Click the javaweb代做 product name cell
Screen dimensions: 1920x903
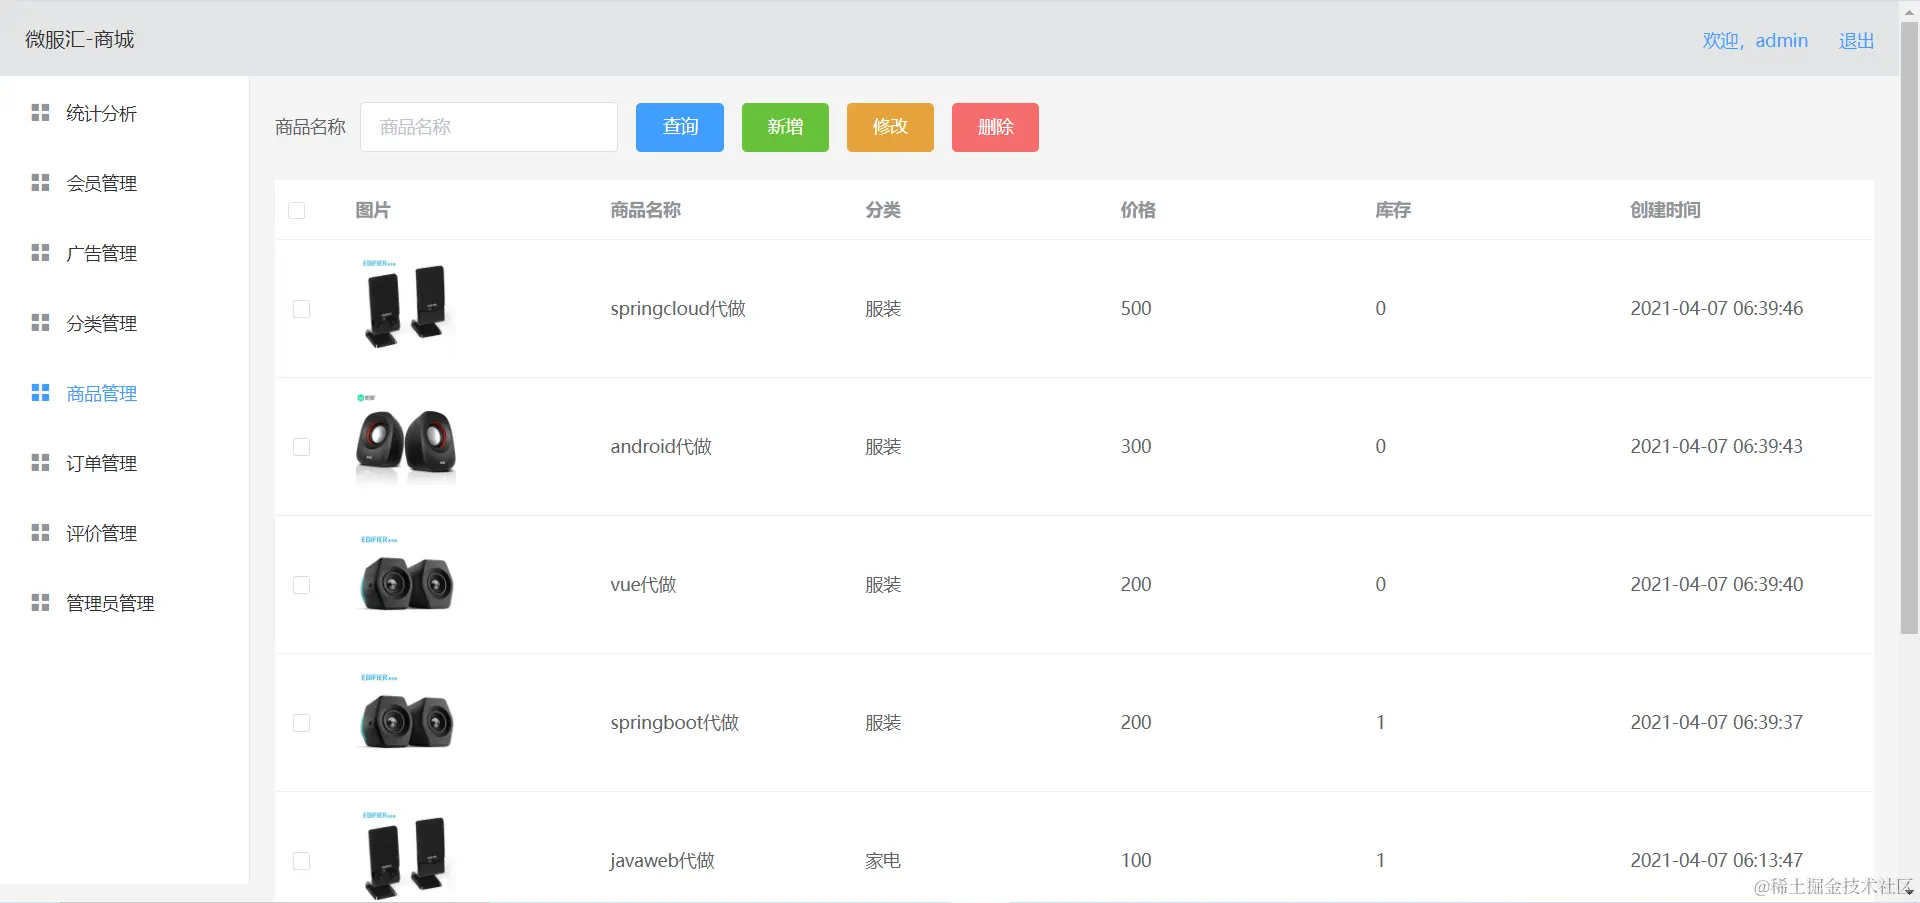[662, 861]
